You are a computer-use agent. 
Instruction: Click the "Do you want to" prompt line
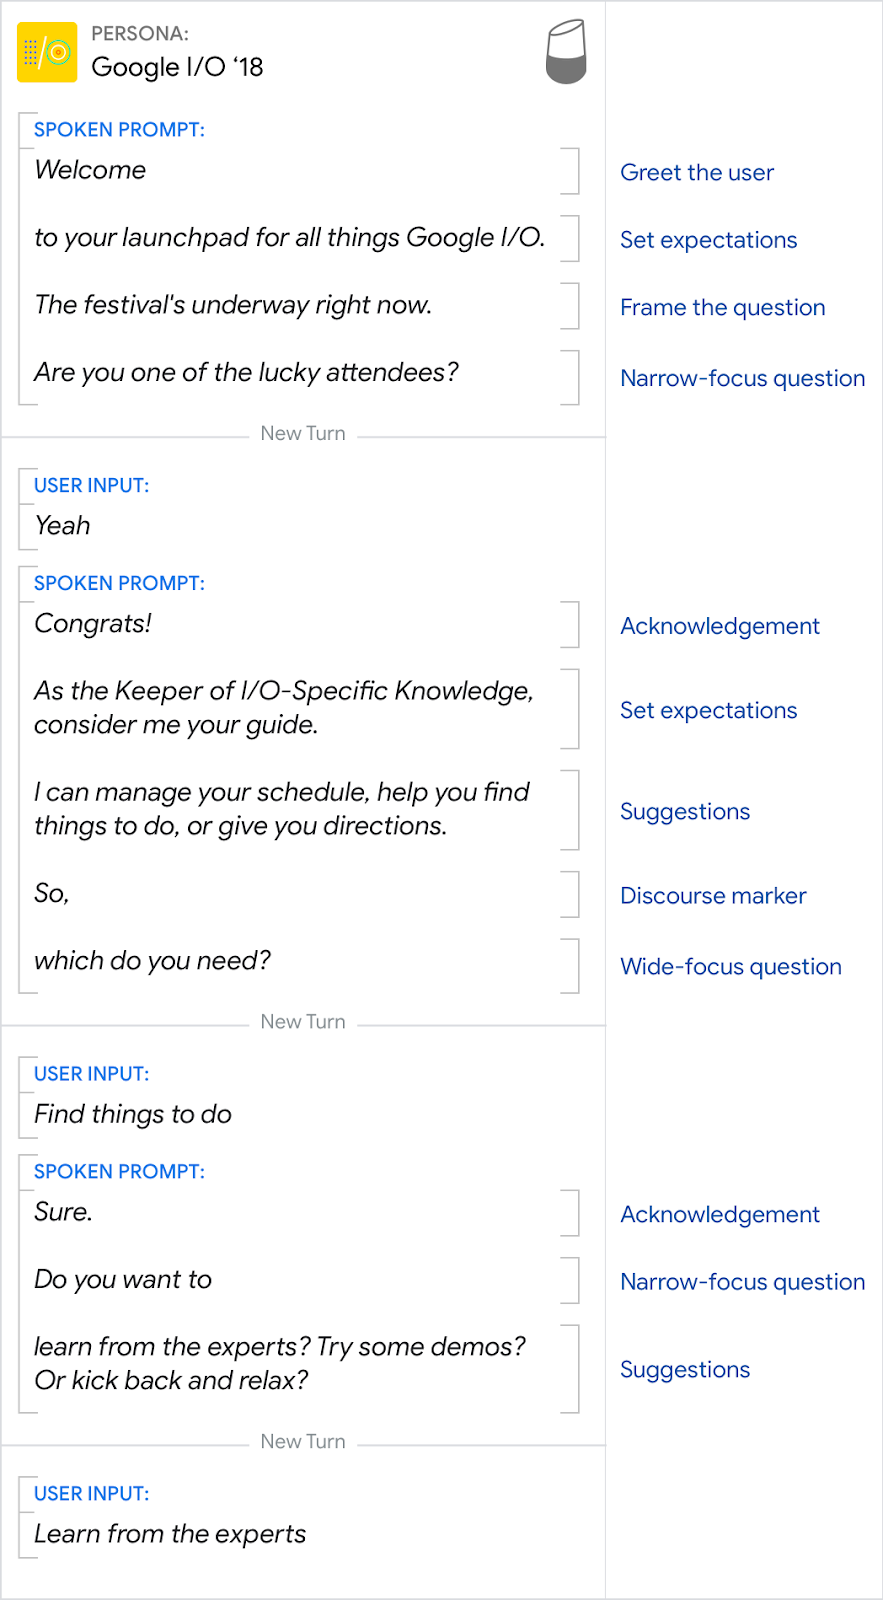(x=123, y=1280)
